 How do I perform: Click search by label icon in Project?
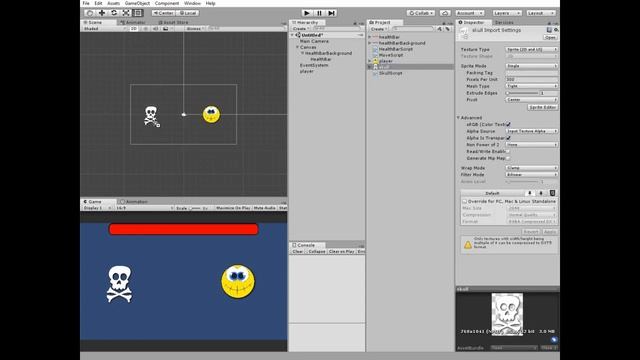pos(447,29)
